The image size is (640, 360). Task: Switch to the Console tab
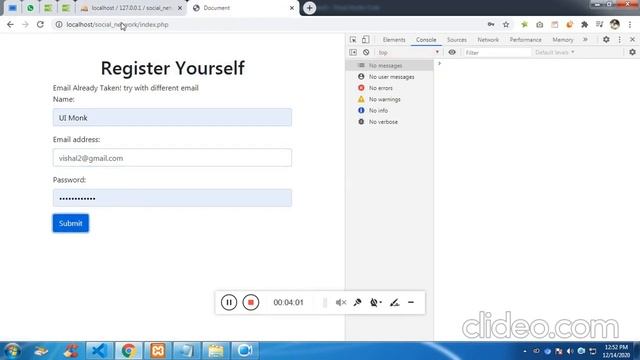tap(426, 40)
